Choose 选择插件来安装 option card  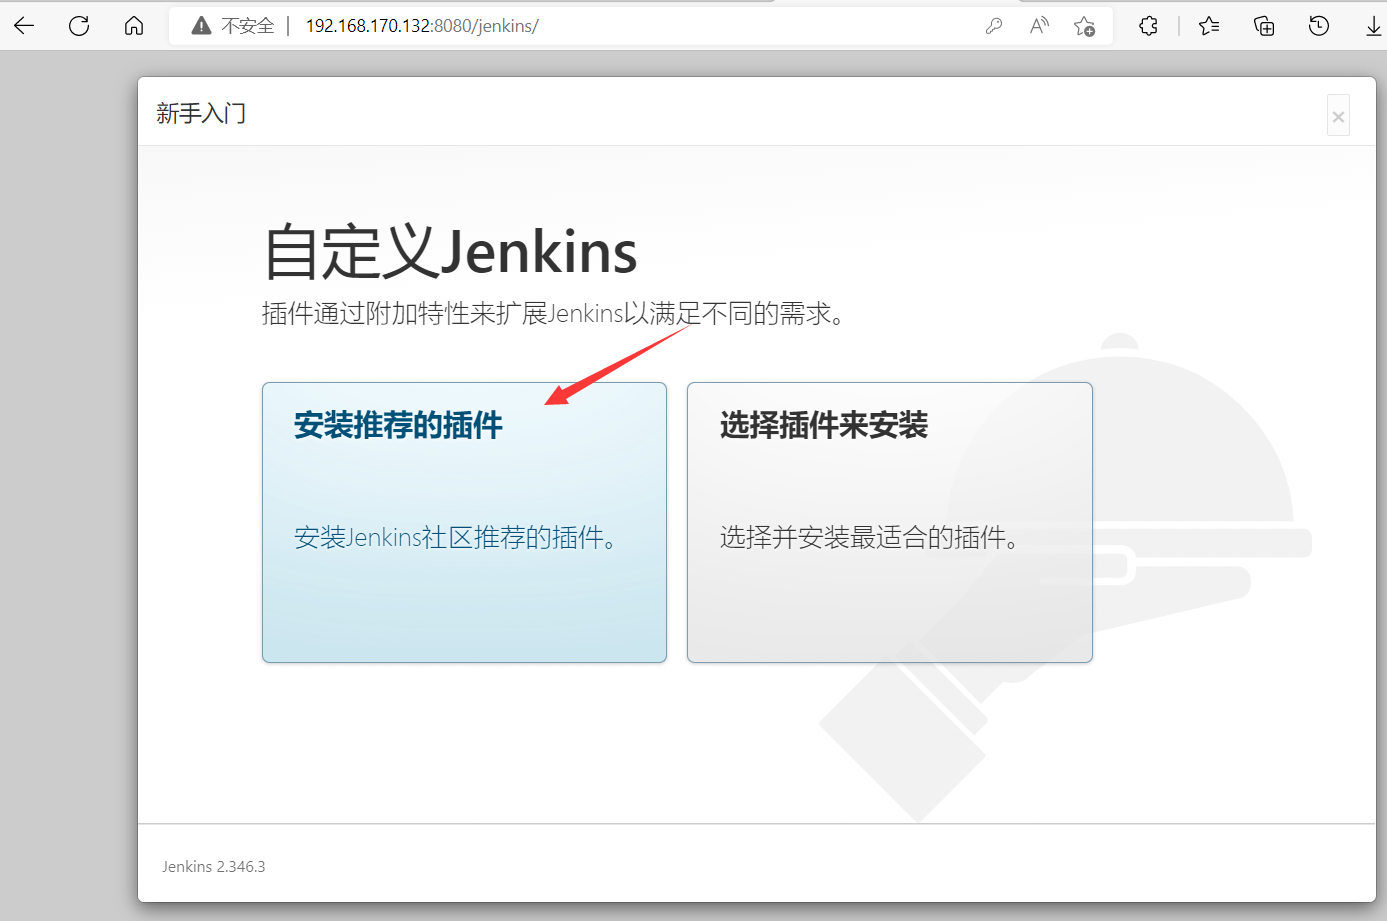coord(890,522)
